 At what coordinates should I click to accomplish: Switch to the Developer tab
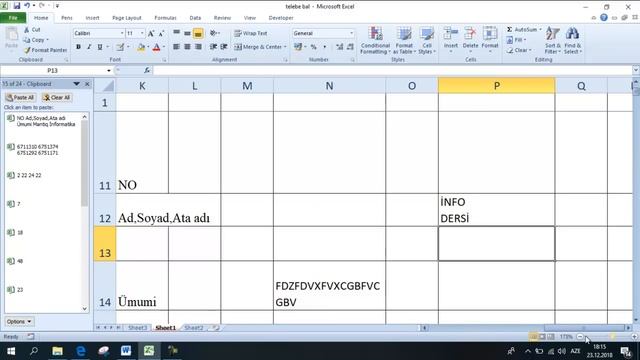[281, 18]
